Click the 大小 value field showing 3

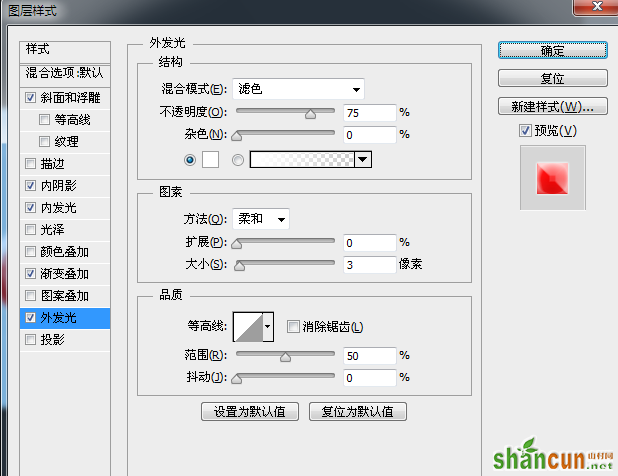pyautogui.click(x=369, y=265)
